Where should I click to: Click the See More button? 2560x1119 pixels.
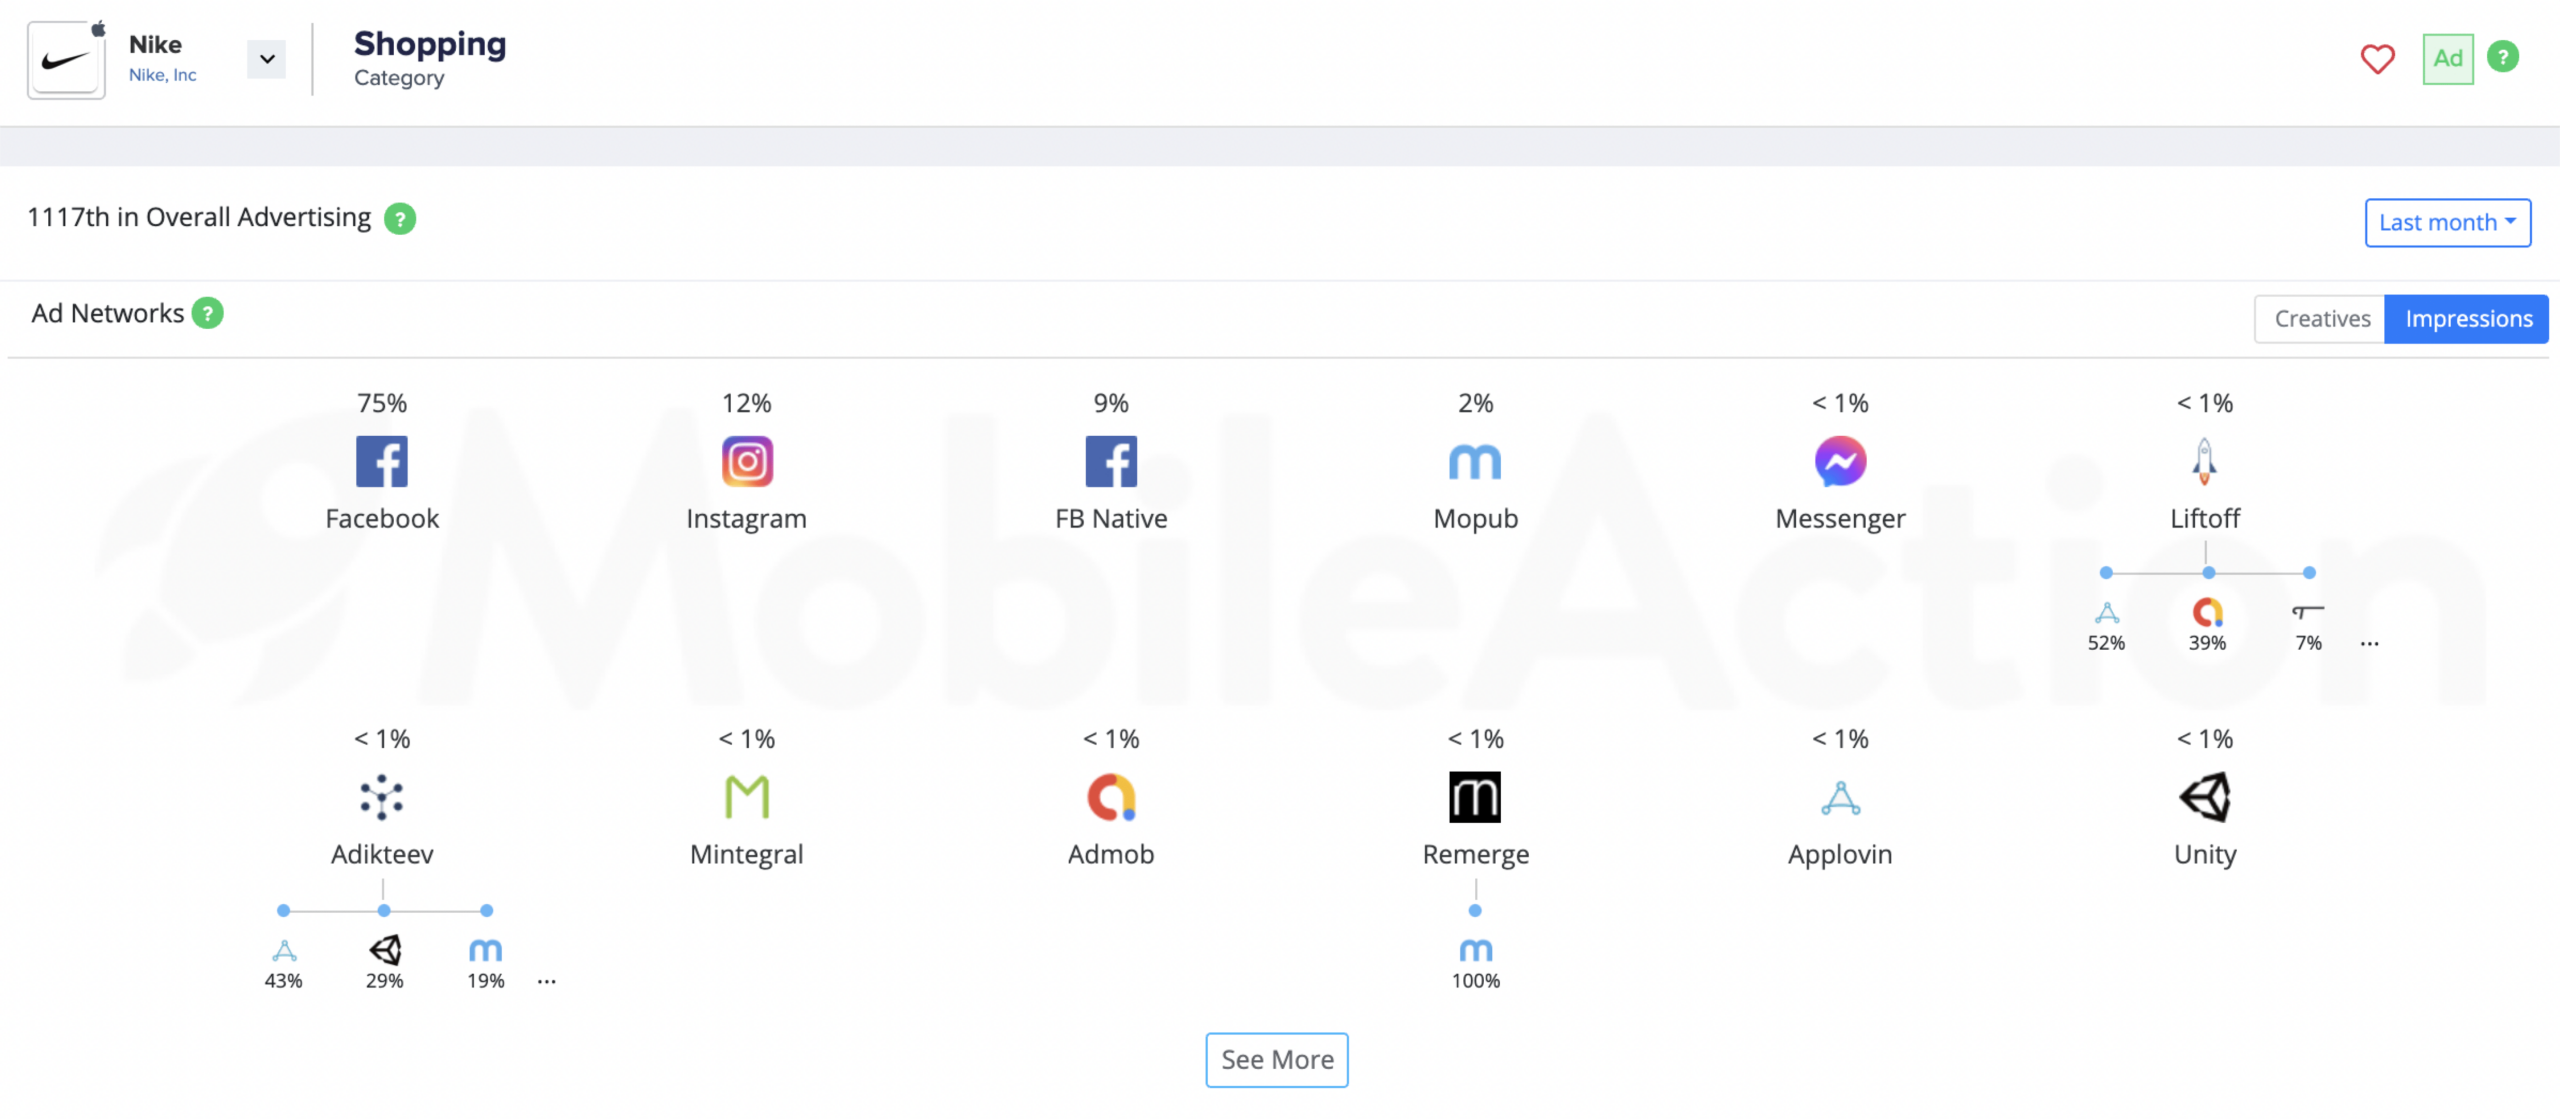(1277, 1060)
